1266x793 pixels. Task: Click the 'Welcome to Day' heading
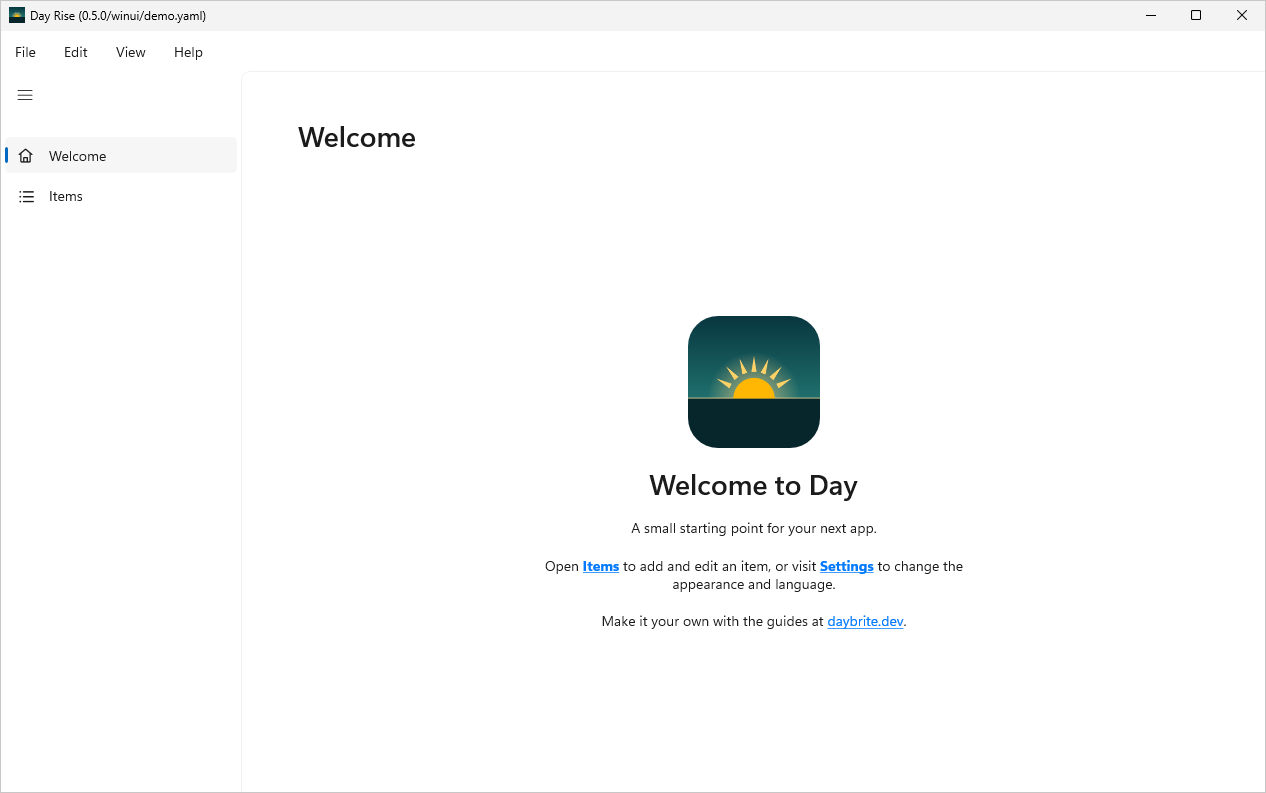click(754, 485)
